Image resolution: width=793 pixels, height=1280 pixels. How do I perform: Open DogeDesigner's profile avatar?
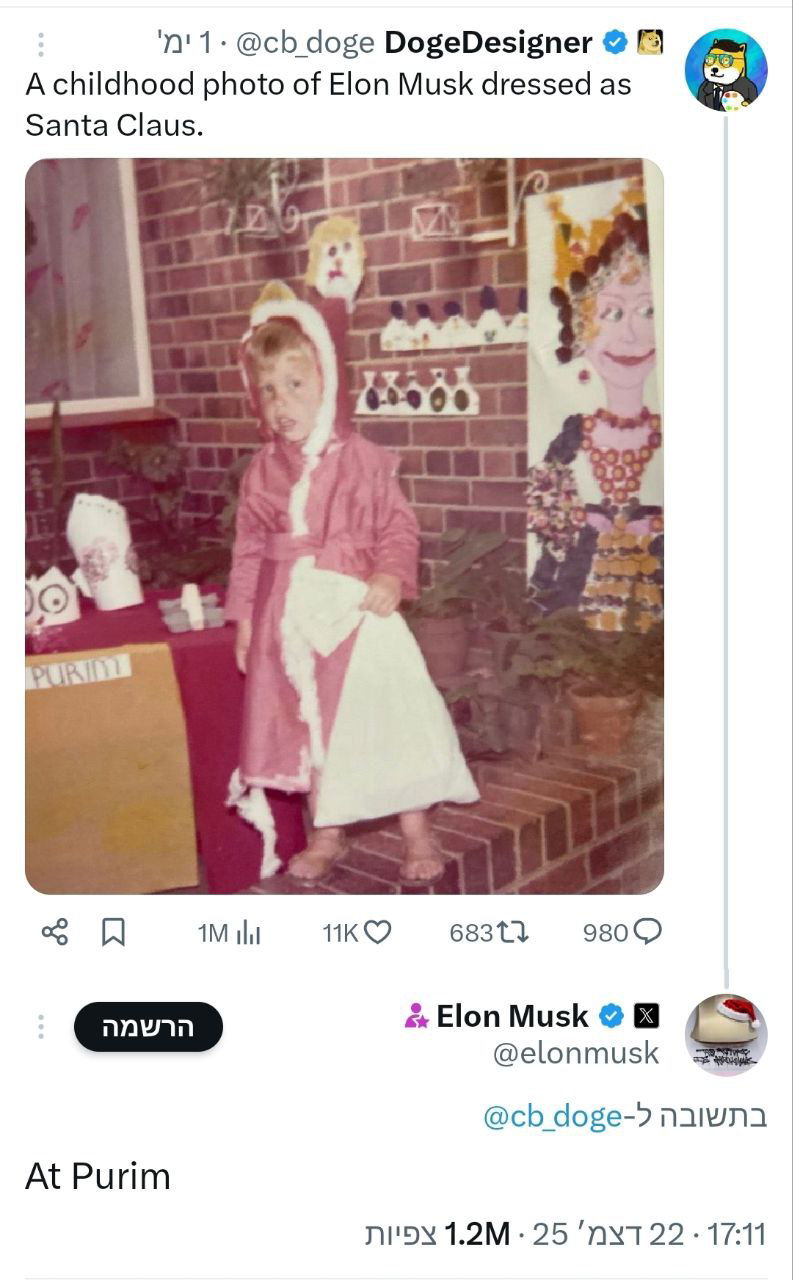pyautogui.click(x=725, y=68)
